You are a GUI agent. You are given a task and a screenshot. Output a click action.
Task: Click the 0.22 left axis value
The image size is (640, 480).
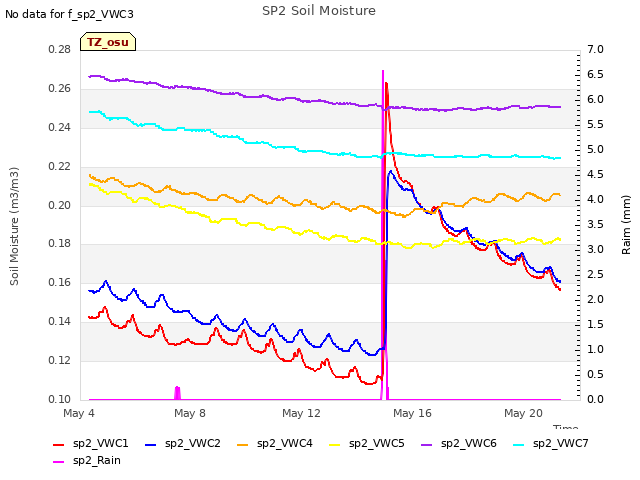[x=60, y=167]
